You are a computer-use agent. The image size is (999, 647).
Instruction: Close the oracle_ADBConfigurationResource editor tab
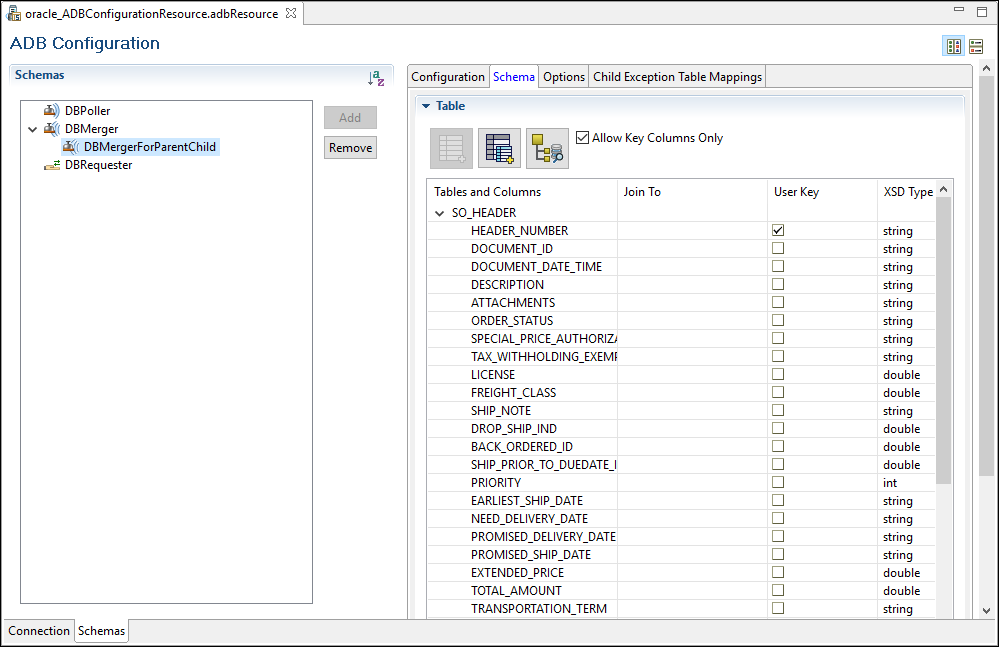pos(291,13)
